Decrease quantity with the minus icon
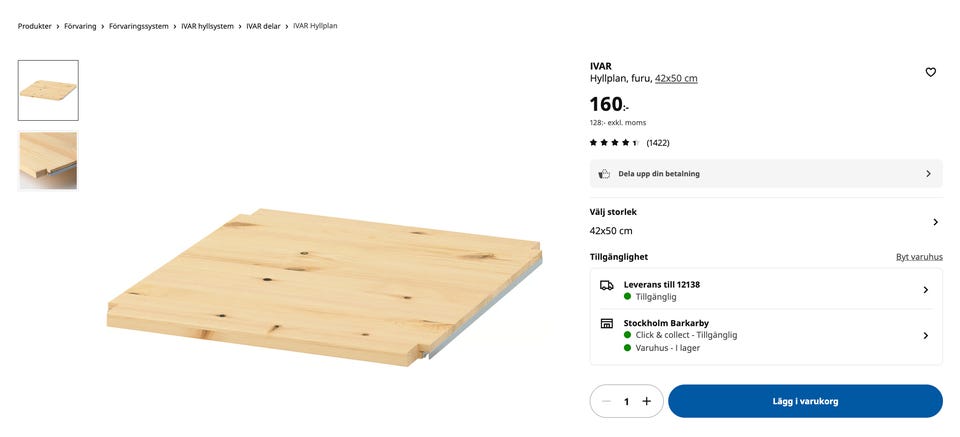The width and height of the screenshot is (960, 437). tap(606, 401)
